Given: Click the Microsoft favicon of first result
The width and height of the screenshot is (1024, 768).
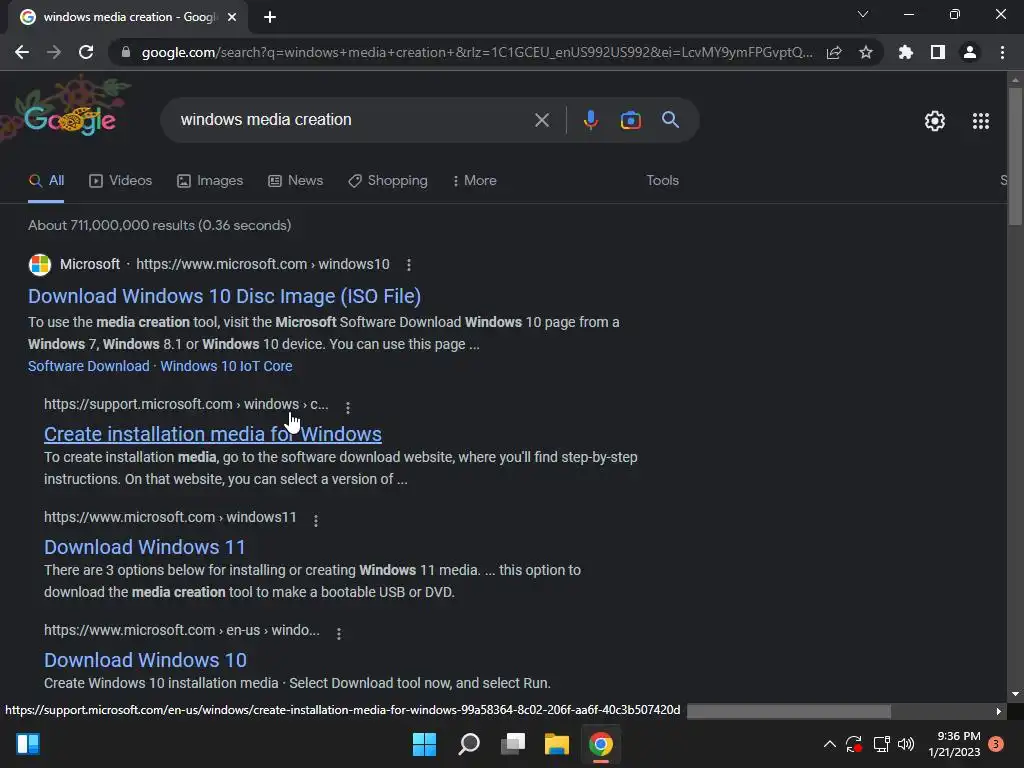Looking at the screenshot, I should 40,264.
